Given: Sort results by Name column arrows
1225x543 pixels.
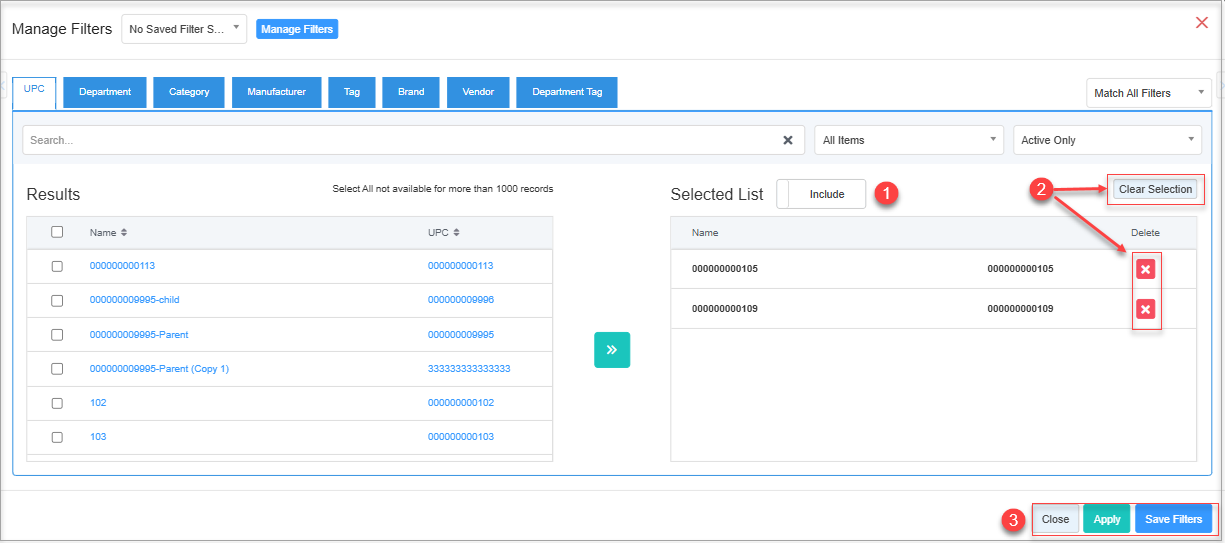Looking at the screenshot, I should 124,233.
